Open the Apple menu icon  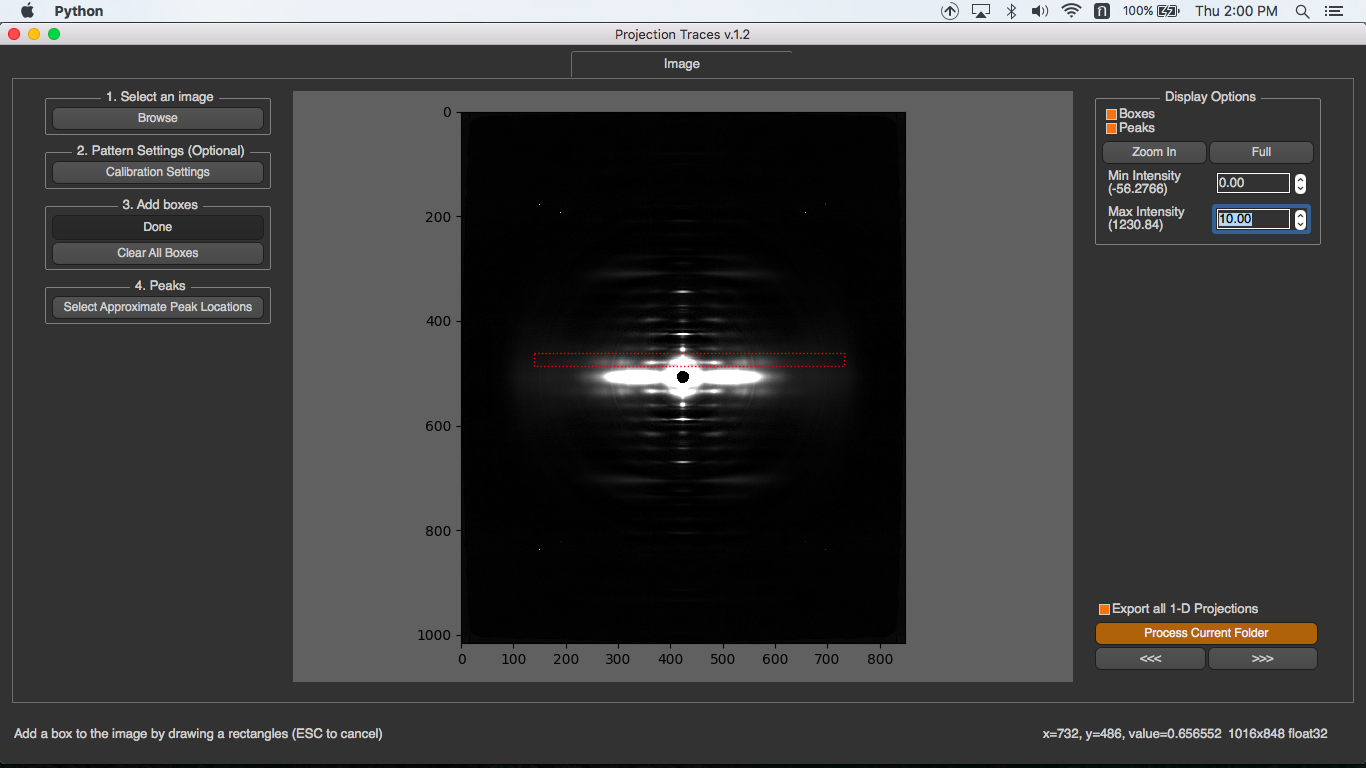point(27,11)
